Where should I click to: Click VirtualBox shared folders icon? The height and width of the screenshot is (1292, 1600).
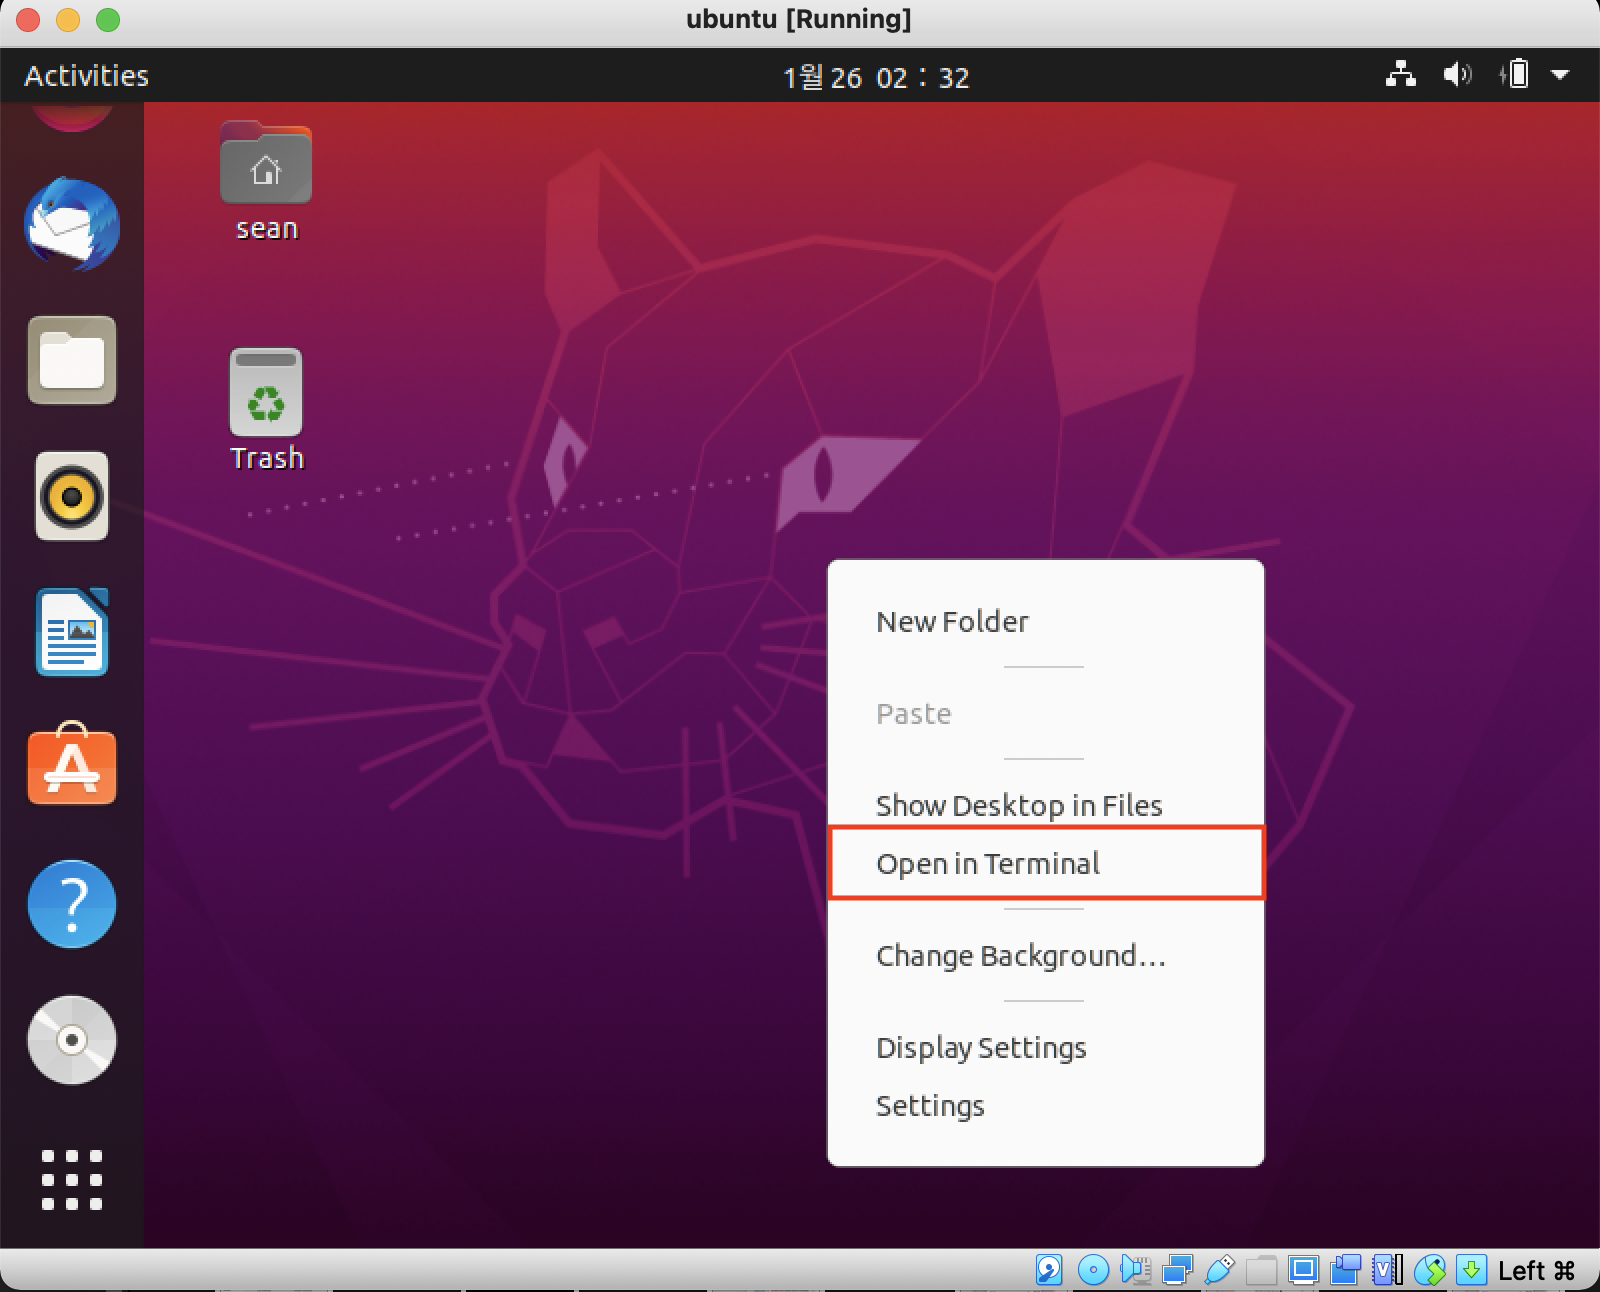coord(1262,1270)
